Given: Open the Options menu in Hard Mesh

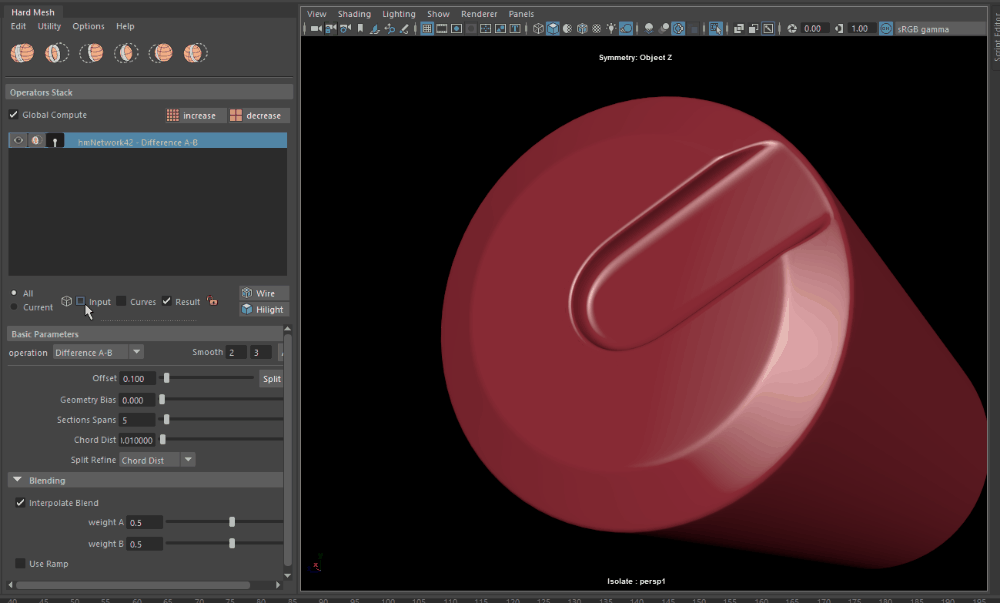Looking at the screenshot, I should point(88,26).
